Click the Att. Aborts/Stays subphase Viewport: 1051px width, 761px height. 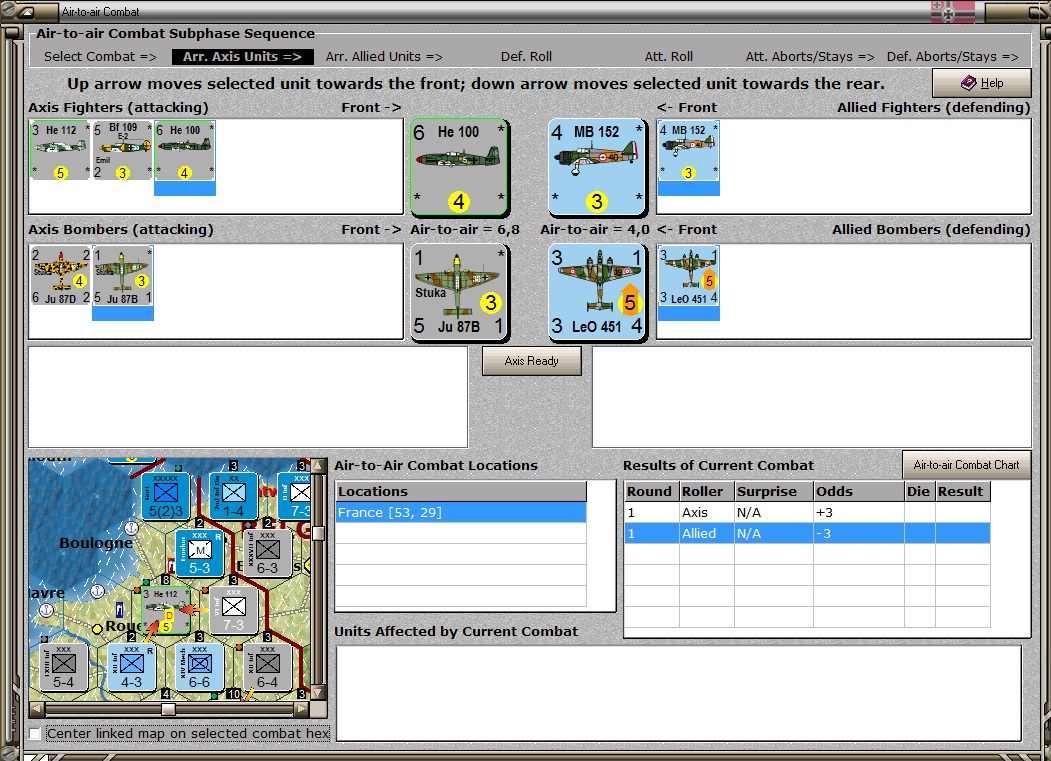pyautogui.click(x=810, y=57)
